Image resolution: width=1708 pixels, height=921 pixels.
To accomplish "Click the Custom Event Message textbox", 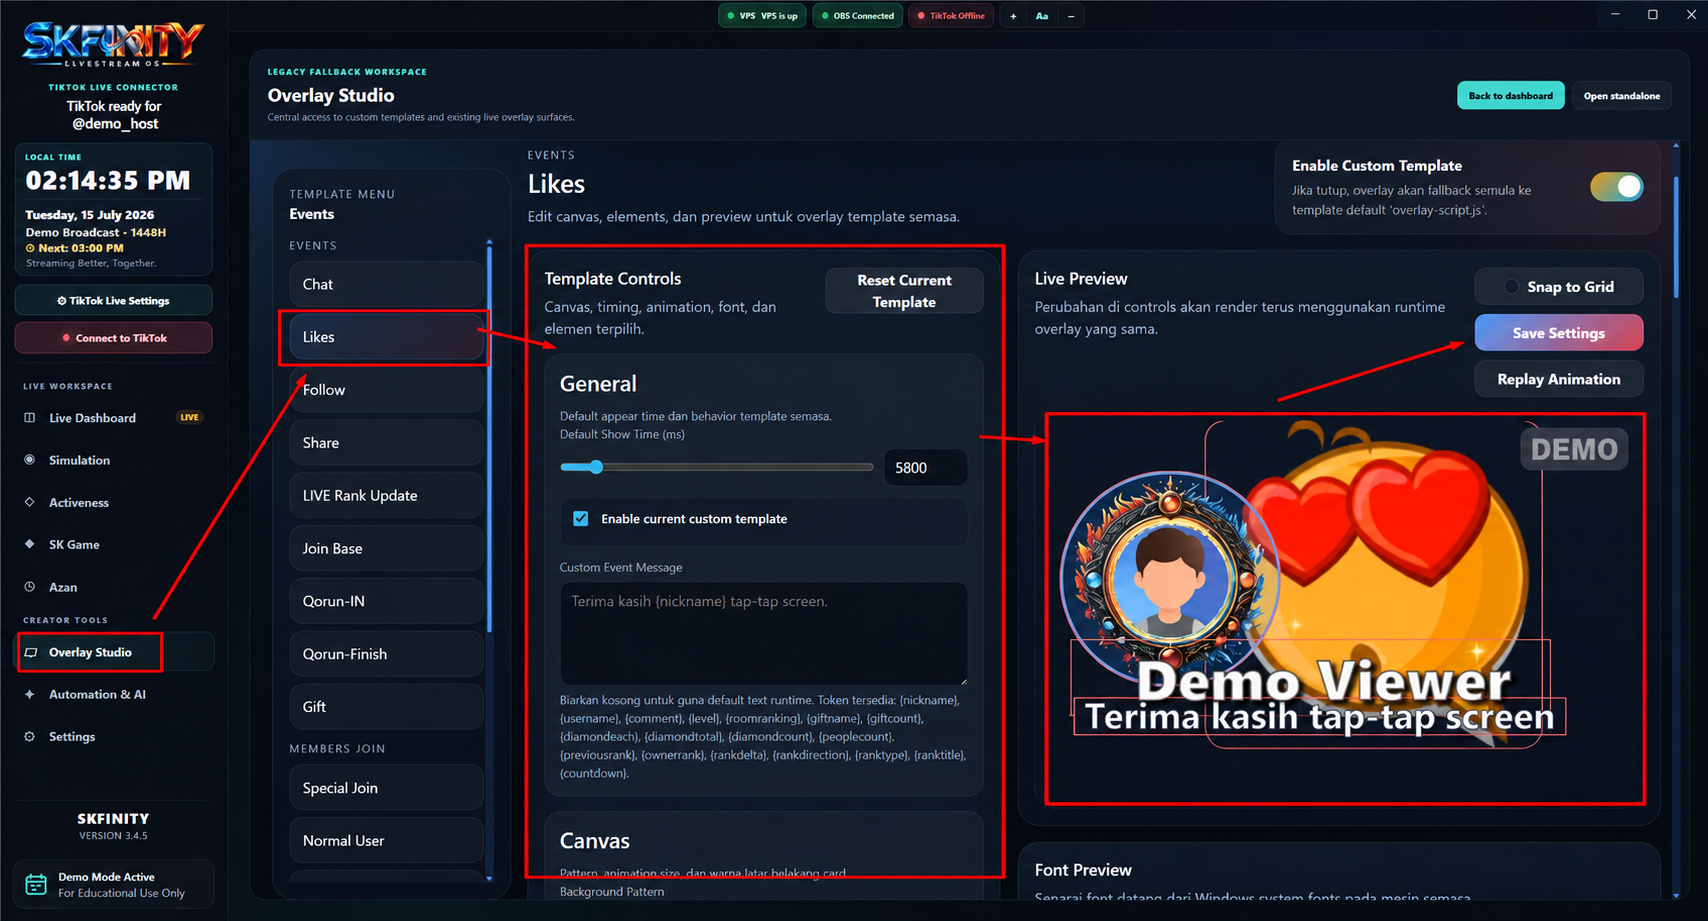I will point(763,633).
